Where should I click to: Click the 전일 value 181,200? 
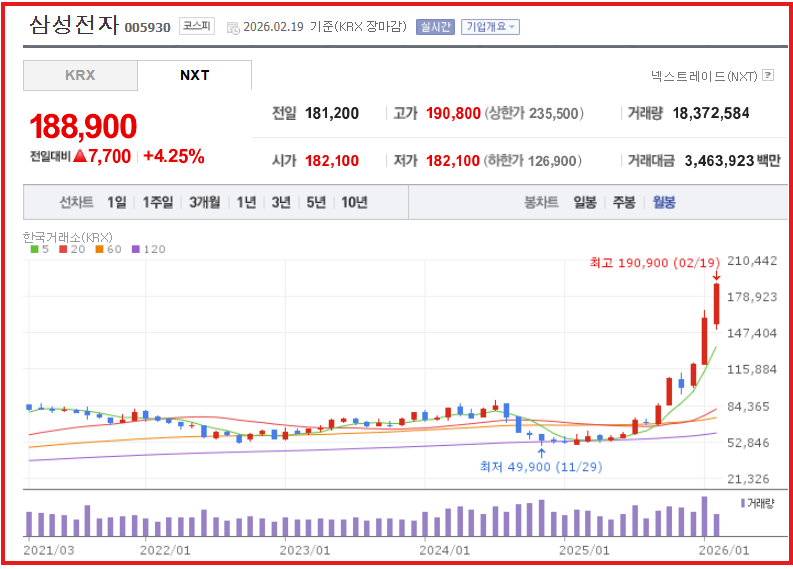(332, 113)
